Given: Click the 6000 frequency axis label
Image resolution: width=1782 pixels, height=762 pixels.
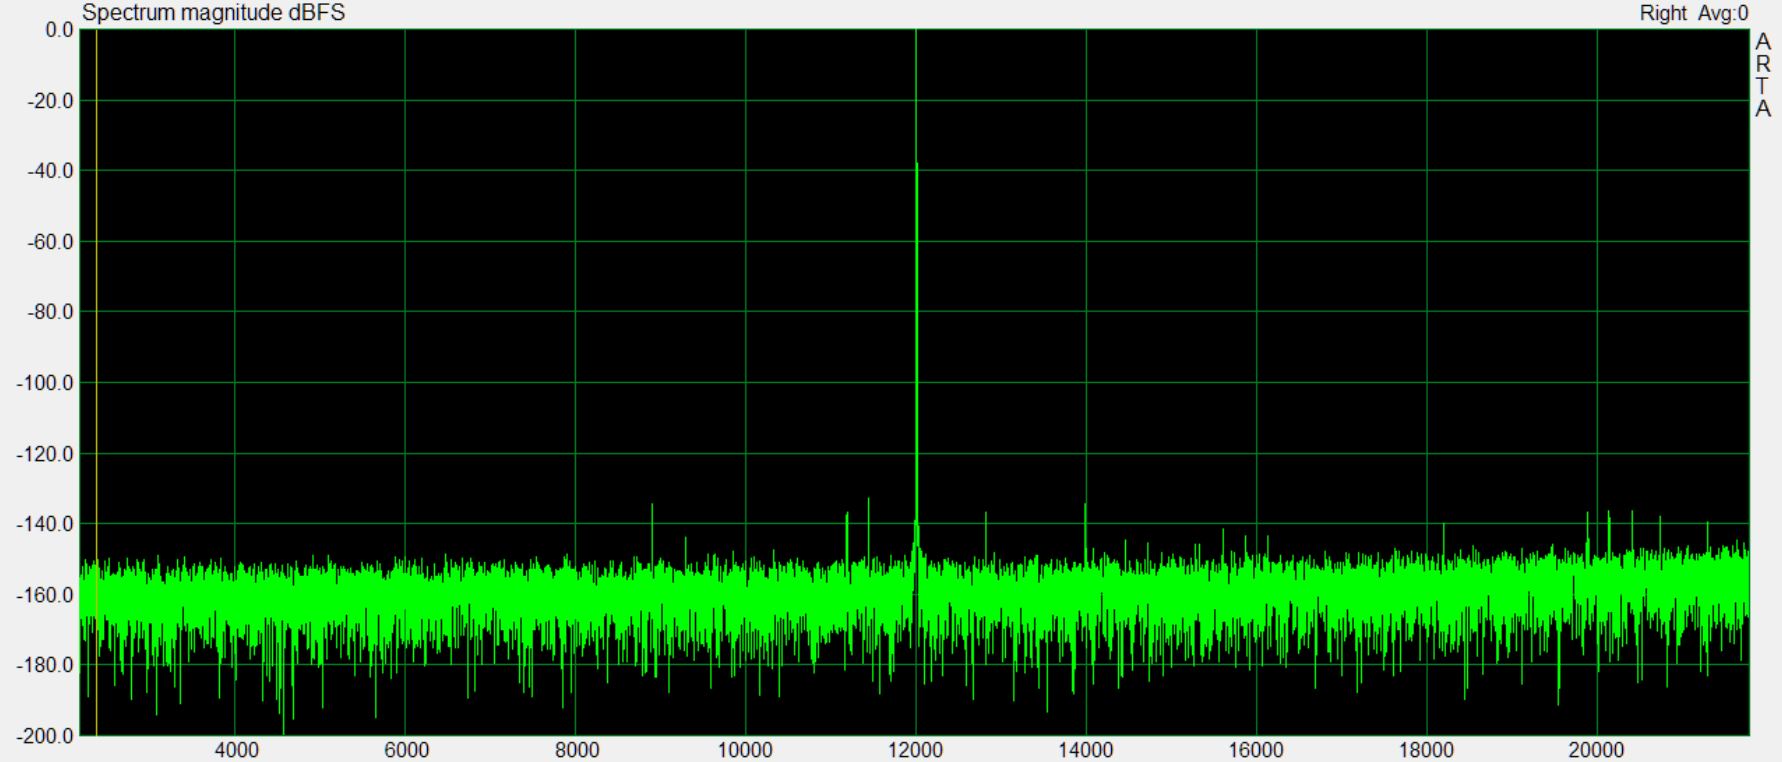Looking at the screenshot, I should [406, 751].
